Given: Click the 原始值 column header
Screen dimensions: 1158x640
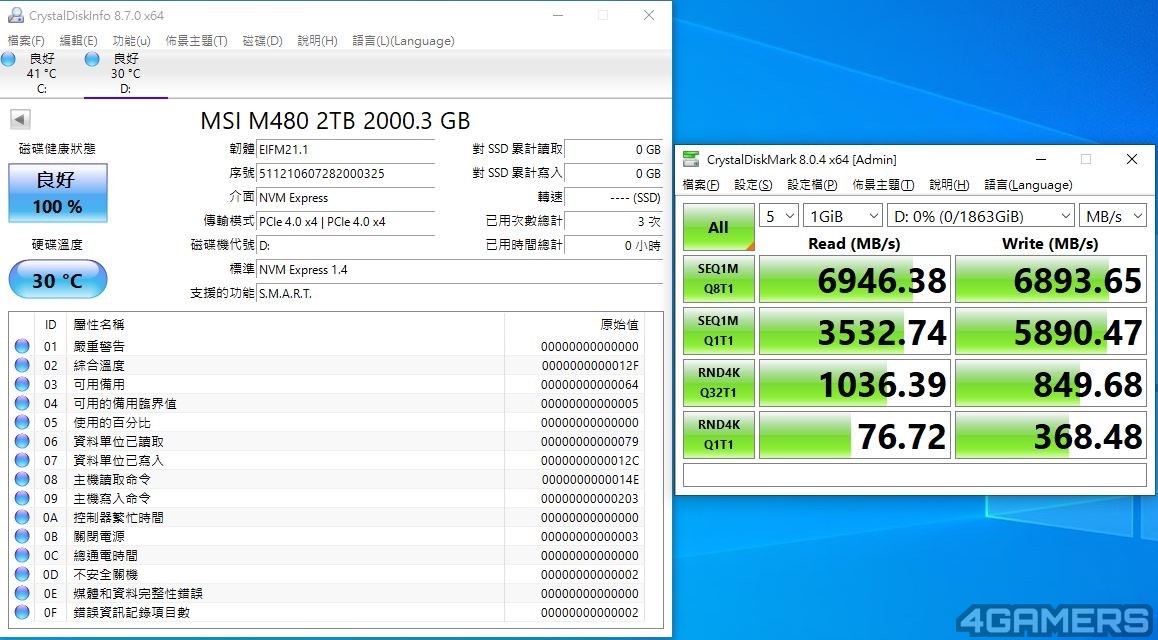Looking at the screenshot, I should 620,325.
